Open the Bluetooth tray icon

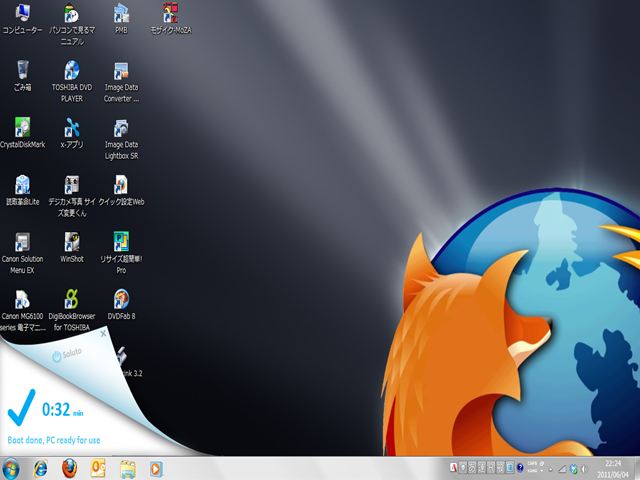point(573,469)
